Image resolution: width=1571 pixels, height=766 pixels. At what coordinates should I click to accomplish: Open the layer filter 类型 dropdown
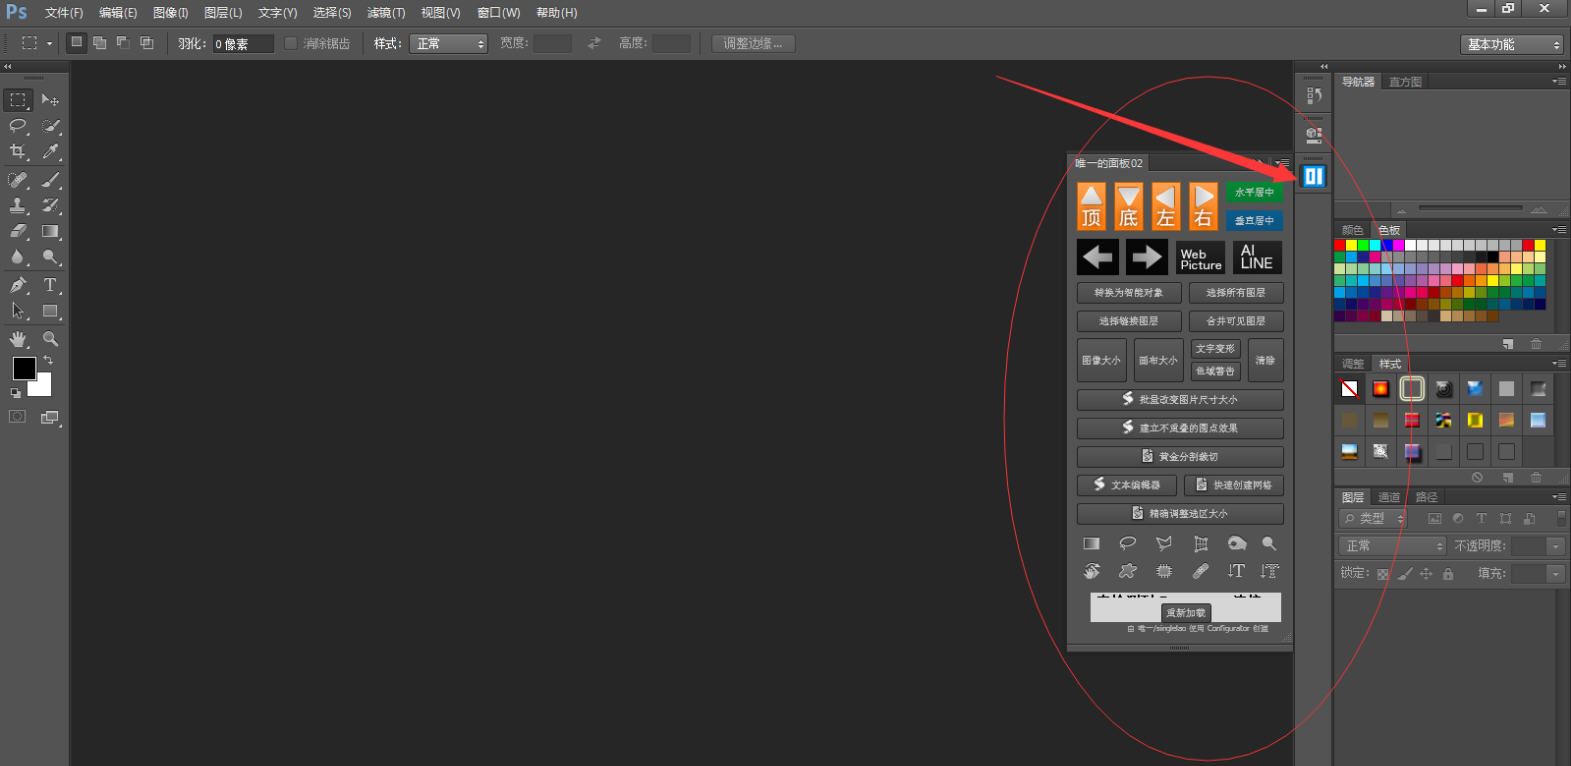click(x=1373, y=518)
